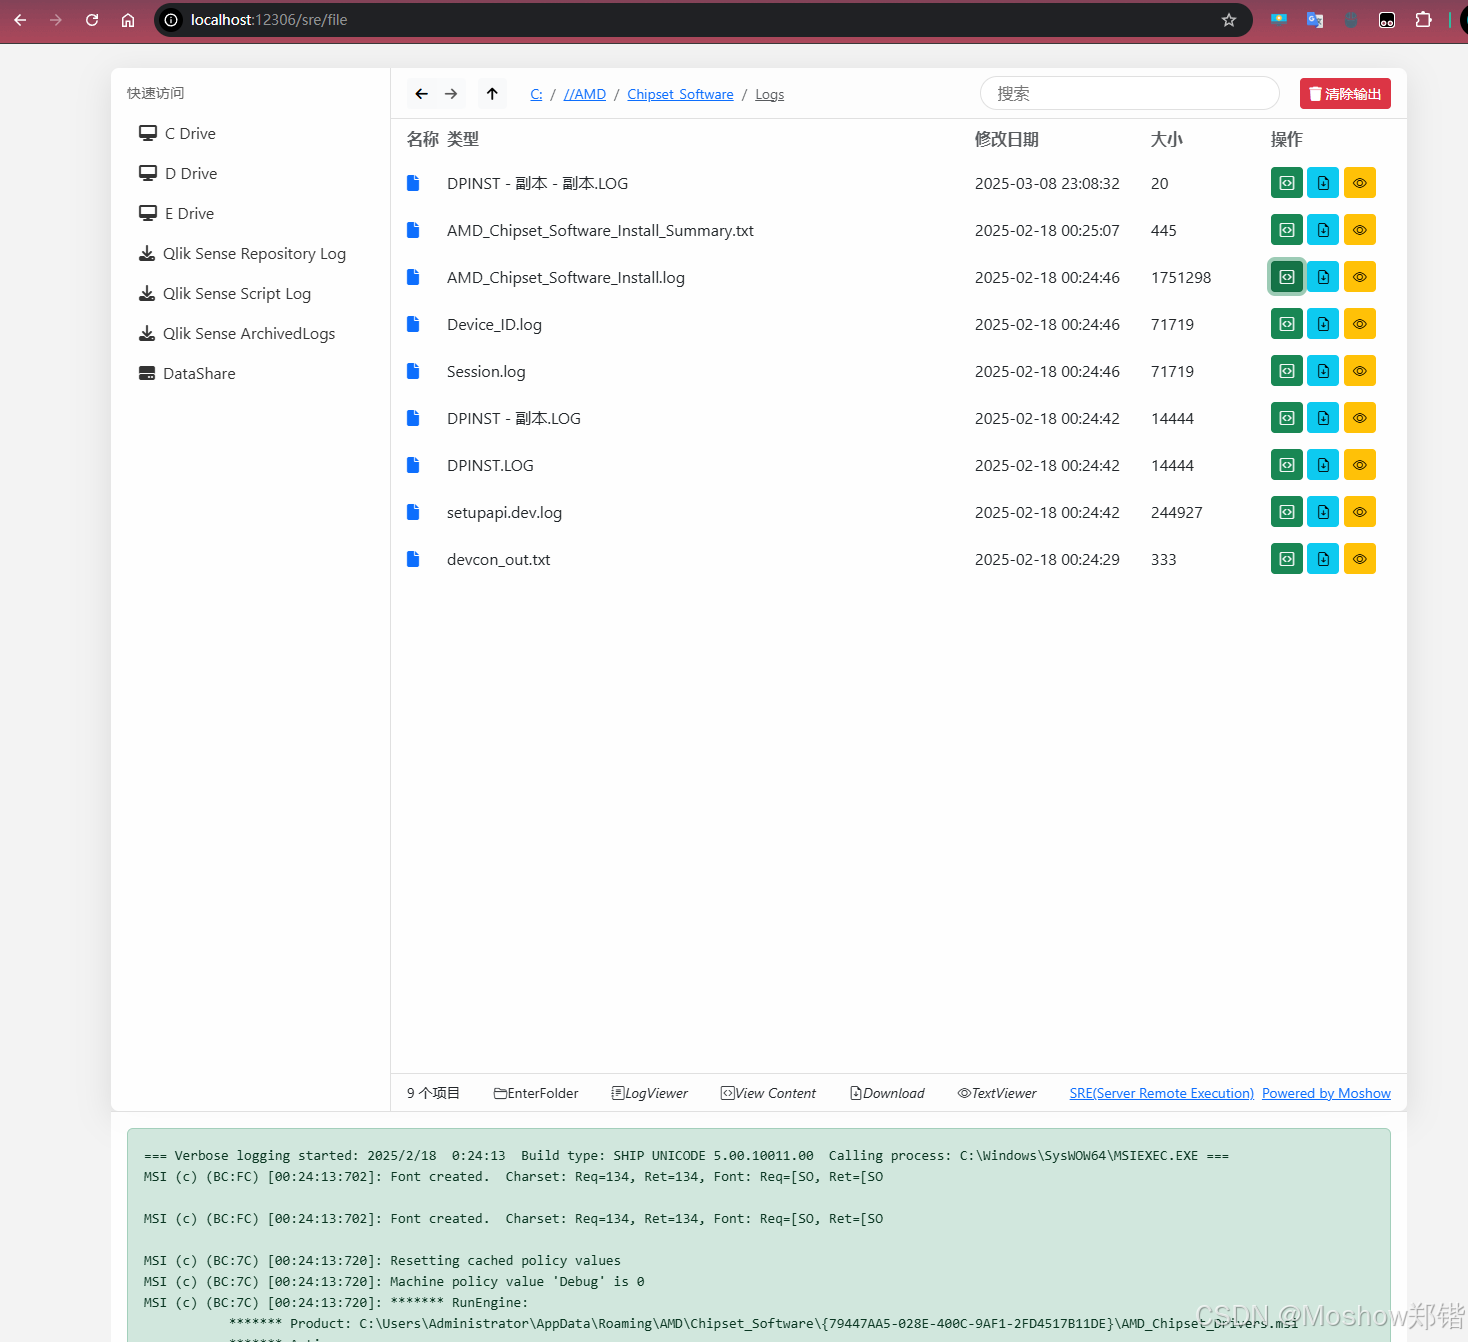Select the LogViewer item in the footer bar
1469x1342 pixels.
point(649,1092)
